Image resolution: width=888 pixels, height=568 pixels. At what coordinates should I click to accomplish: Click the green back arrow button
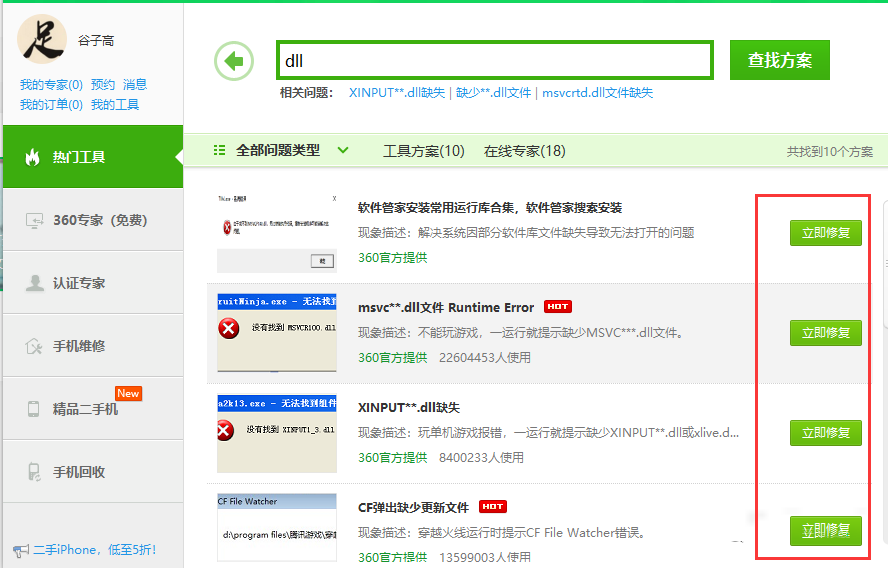click(234, 61)
